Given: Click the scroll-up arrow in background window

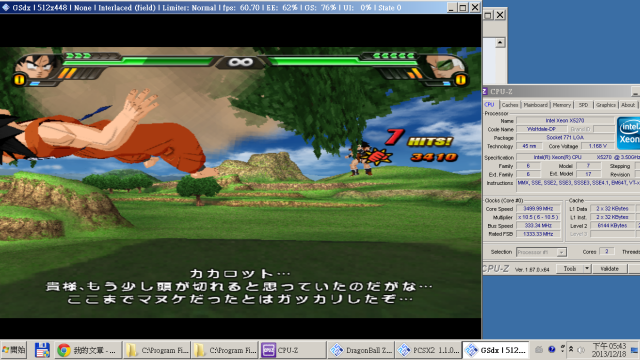Looking at the screenshot, I should (x=500, y=42).
